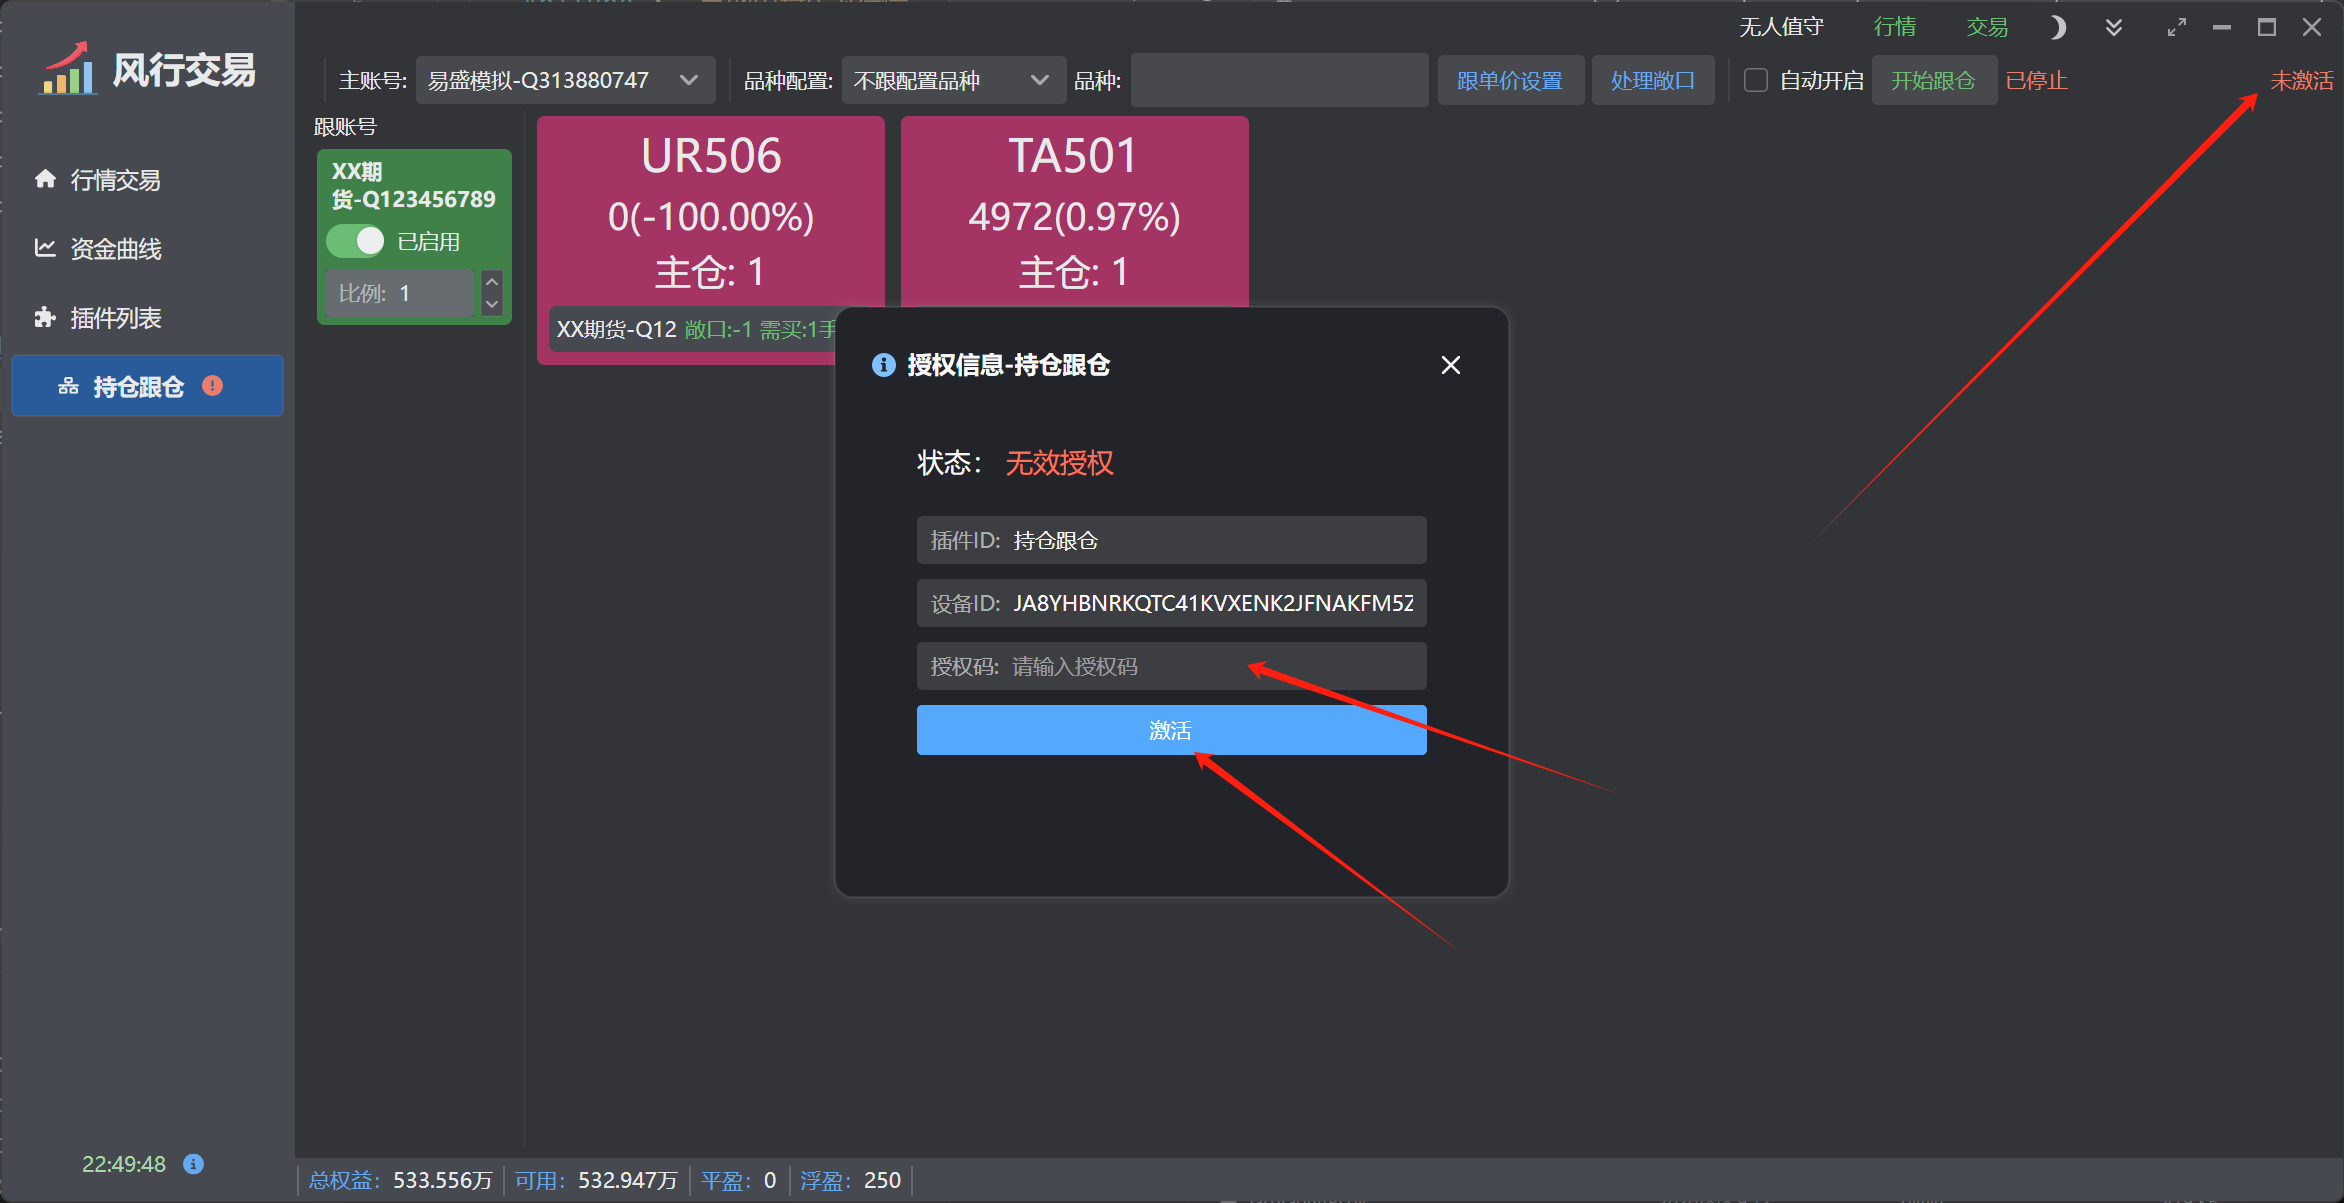Screen dimensions: 2344x1203
Task: Go to 插件列表 sidebar item
Action: tap(115, 318)
